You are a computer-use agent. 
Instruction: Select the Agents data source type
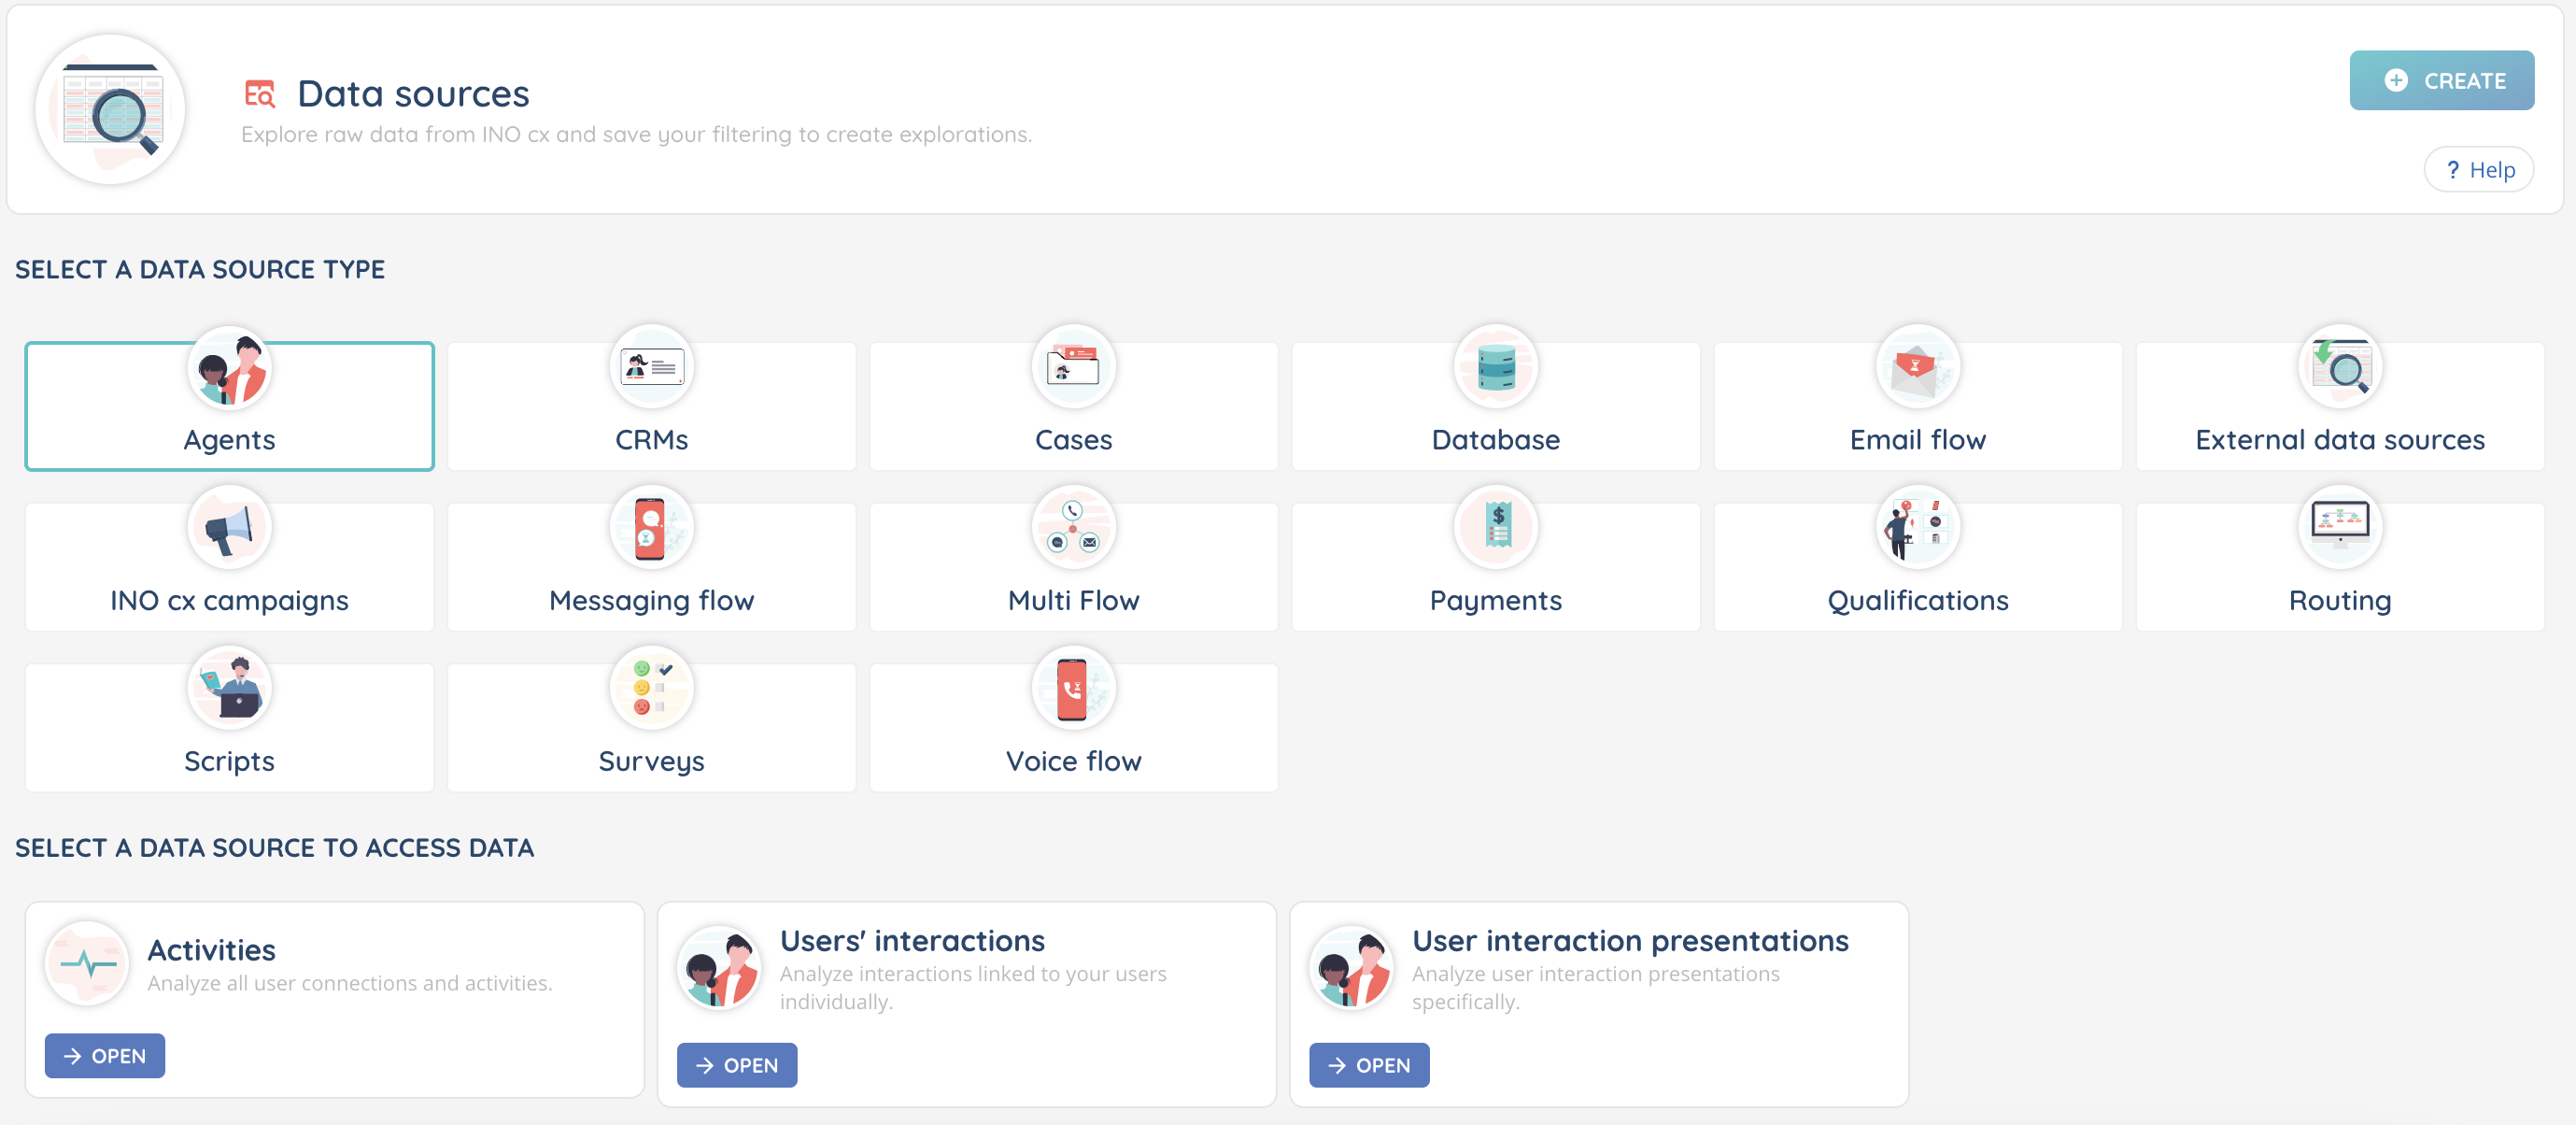(x=229, y=439)
